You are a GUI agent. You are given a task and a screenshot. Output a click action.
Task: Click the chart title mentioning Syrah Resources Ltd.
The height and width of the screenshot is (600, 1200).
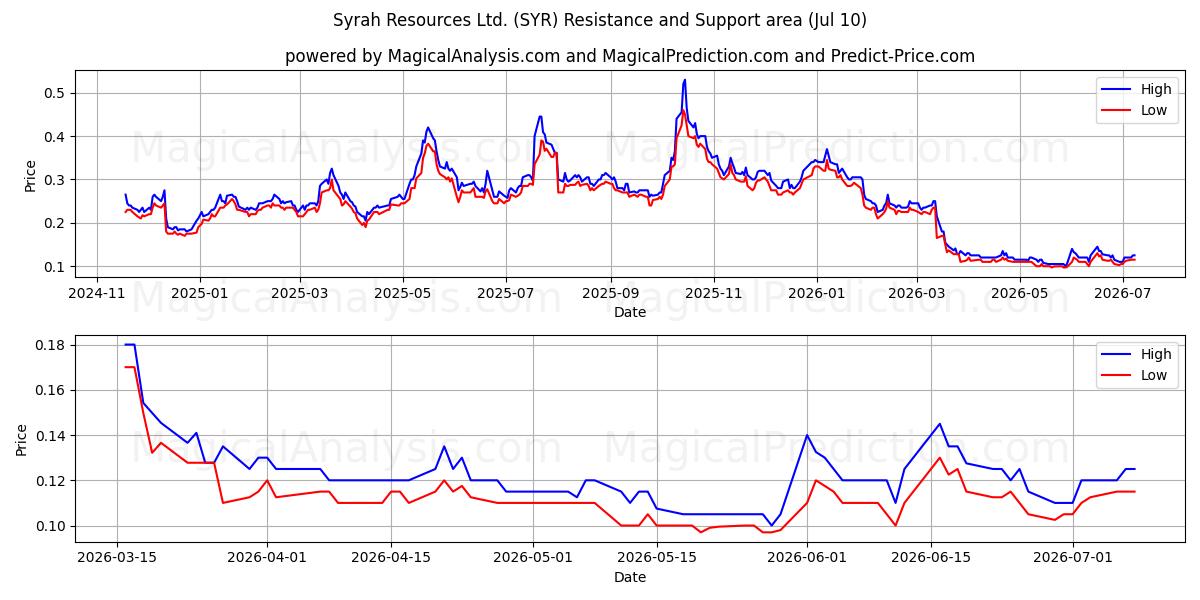point(600,20)
